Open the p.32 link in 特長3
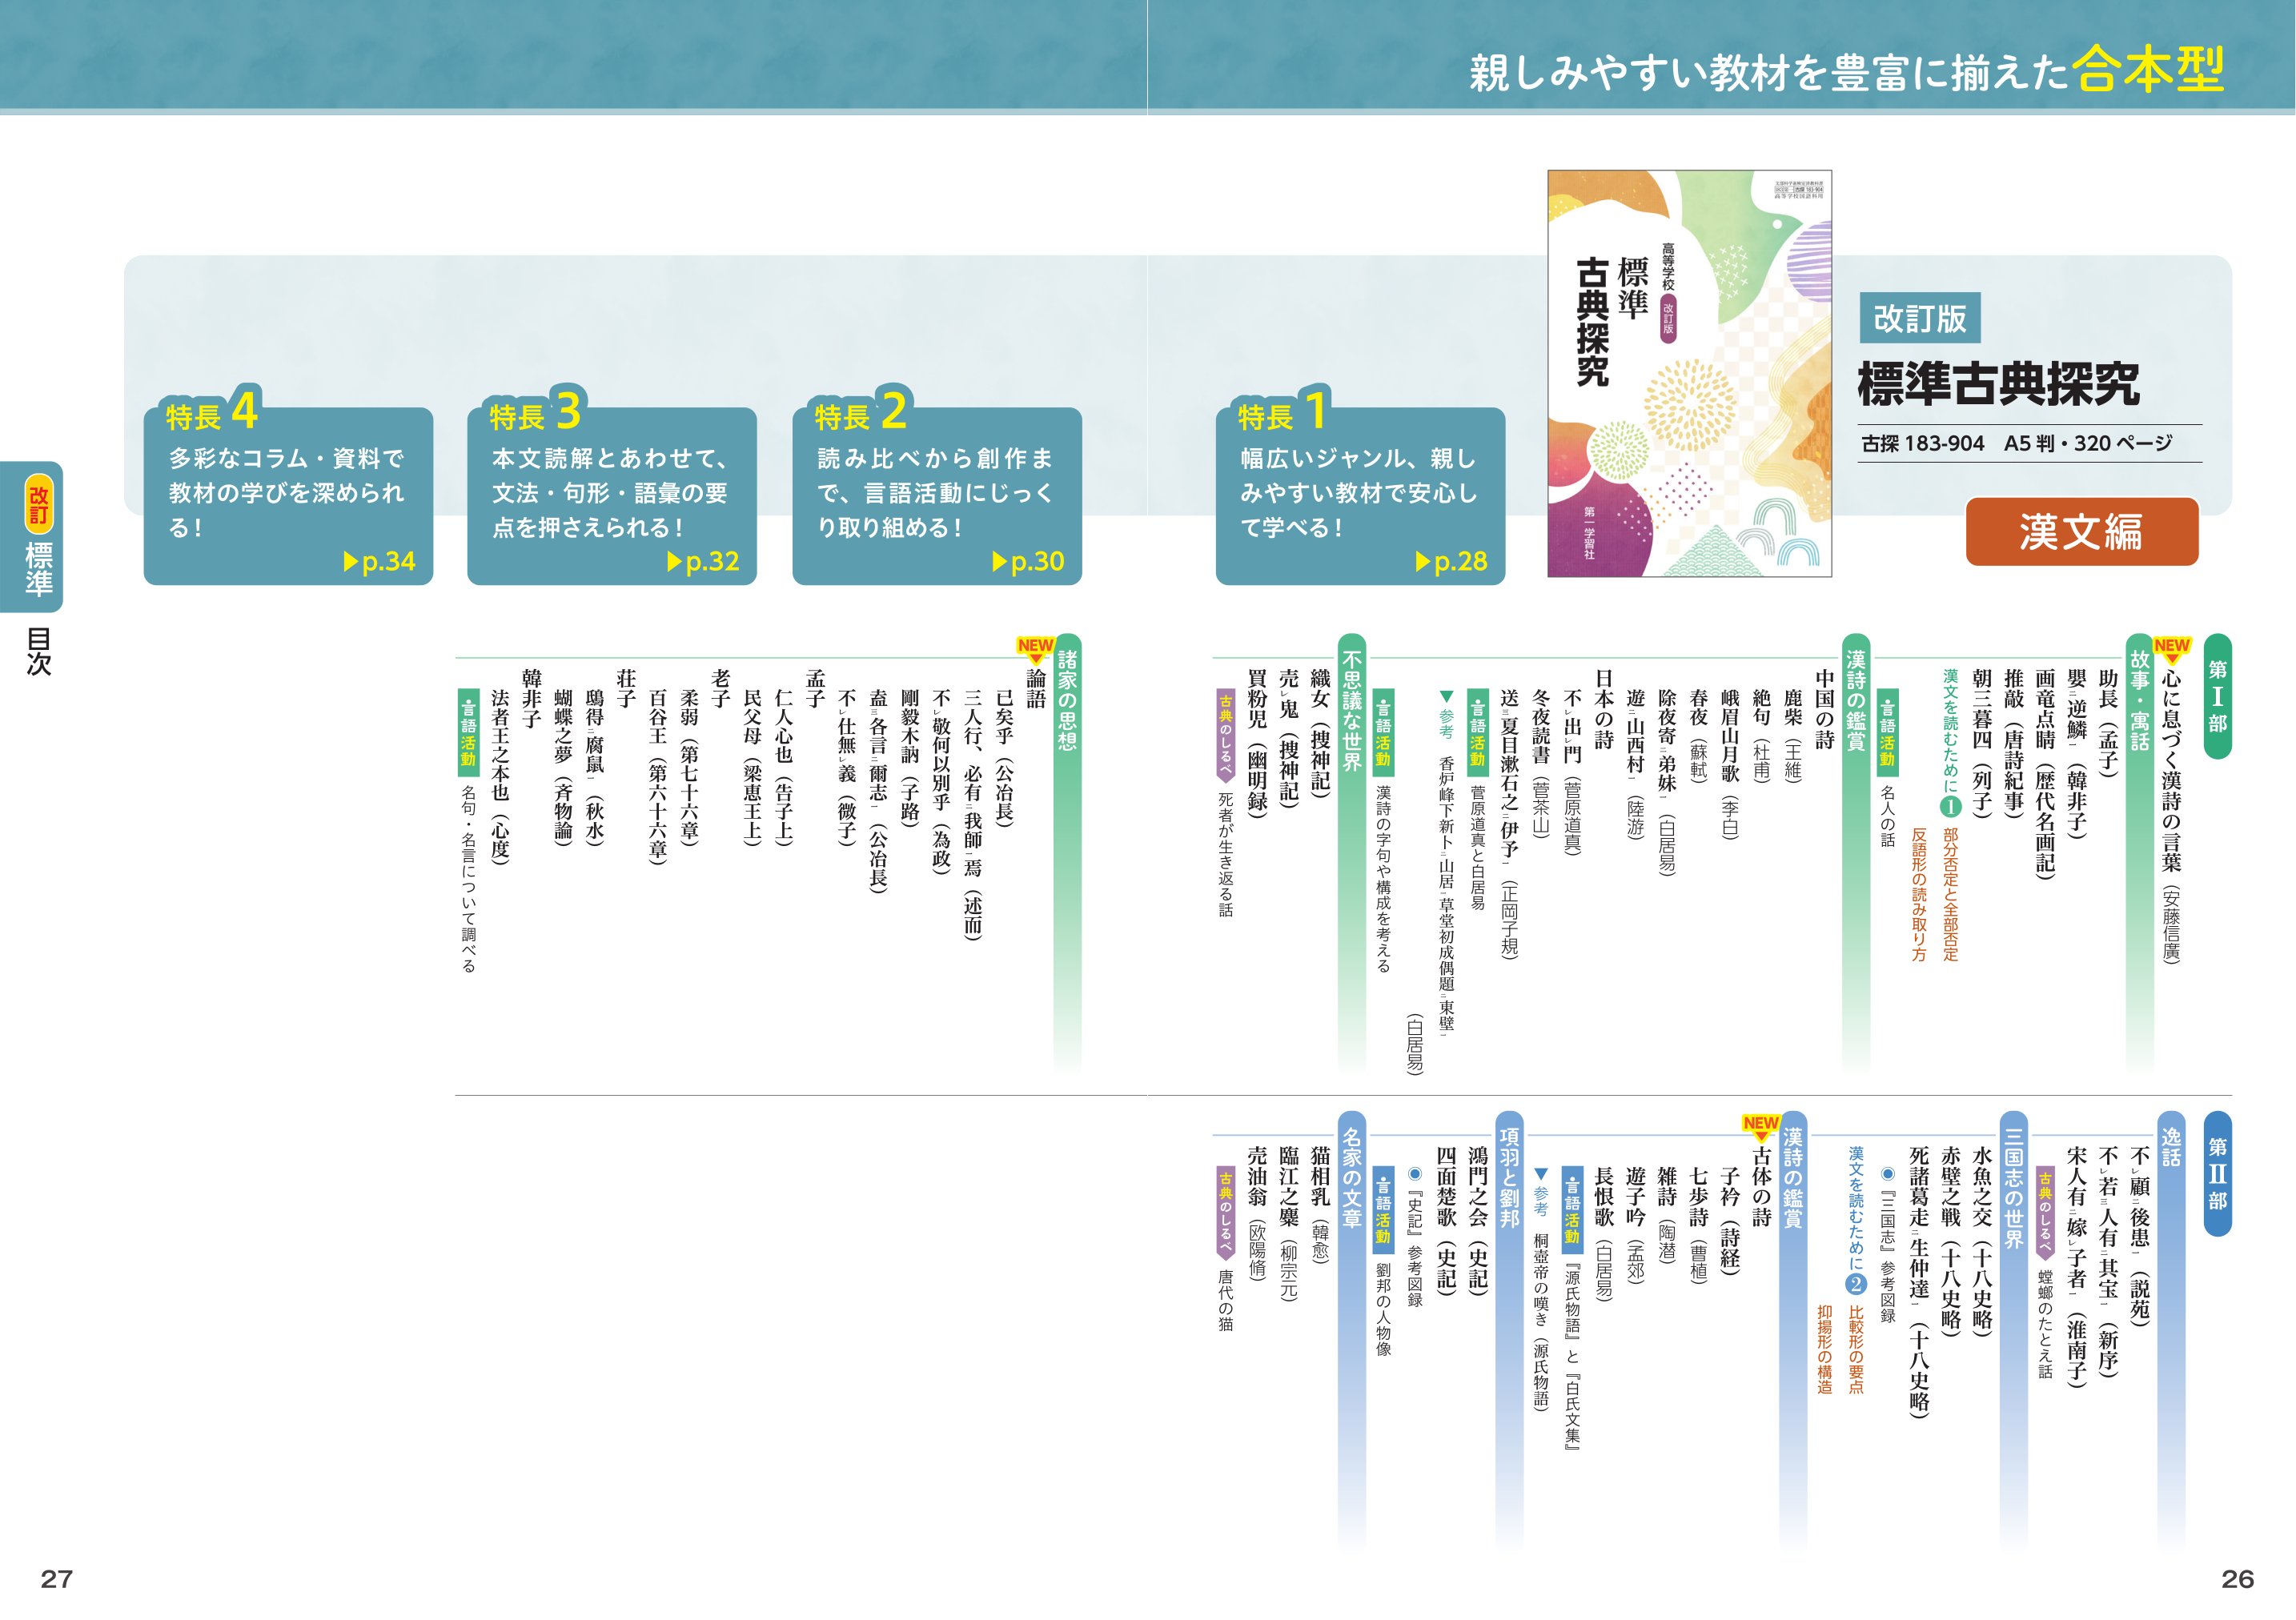The width and height of the screenshot is (2296, 1620). [703, 561]
